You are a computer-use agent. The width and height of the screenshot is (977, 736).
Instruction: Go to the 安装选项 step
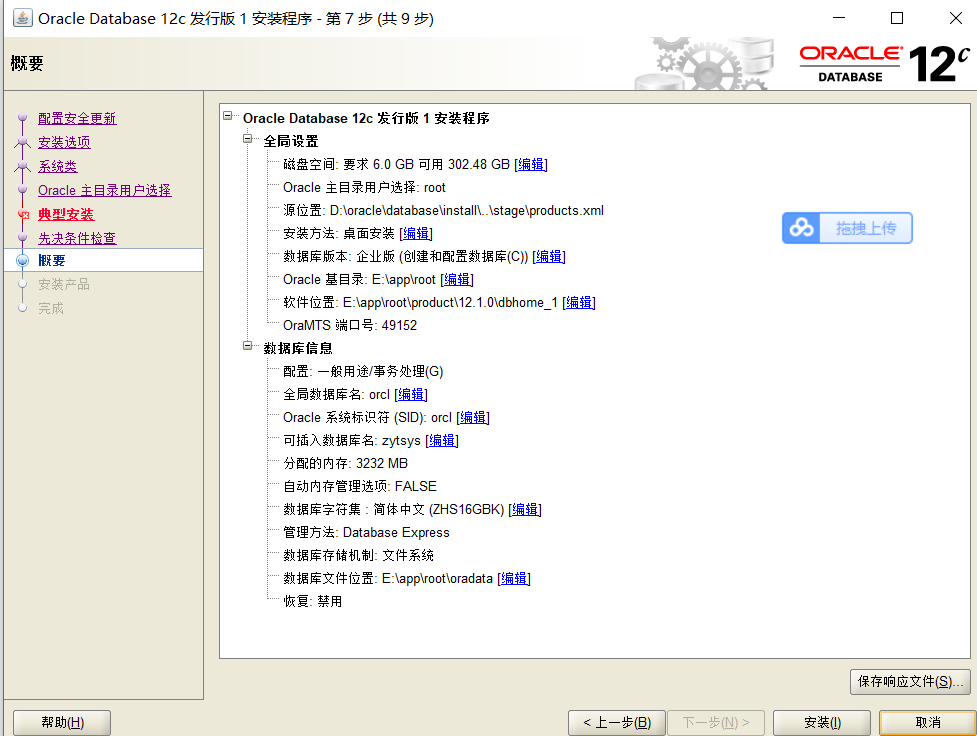point(64,142)
